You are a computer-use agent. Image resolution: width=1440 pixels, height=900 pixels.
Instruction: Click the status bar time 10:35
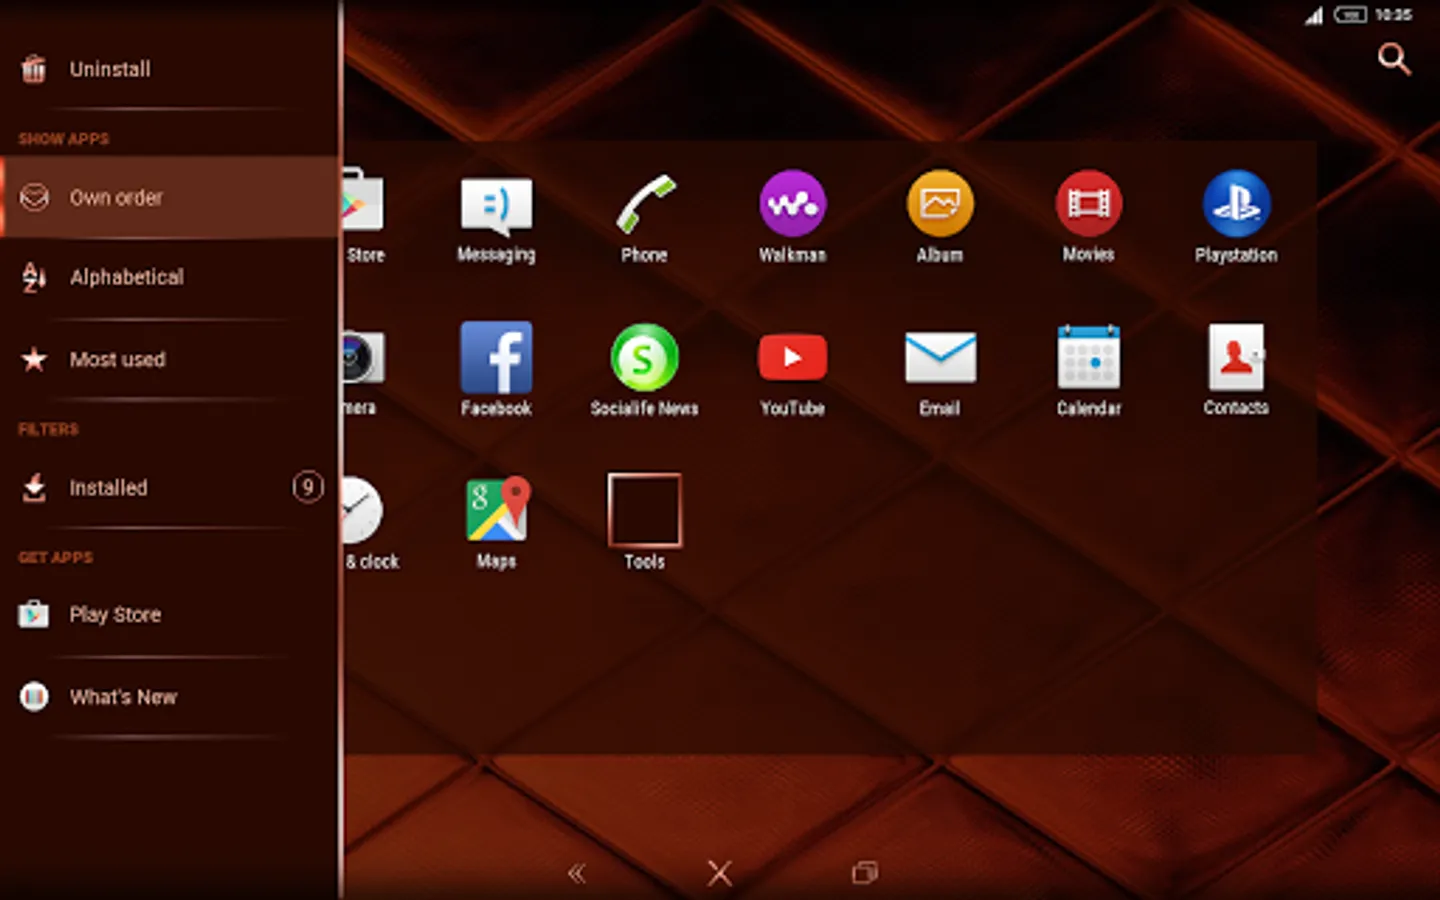tap(1393, 15)
